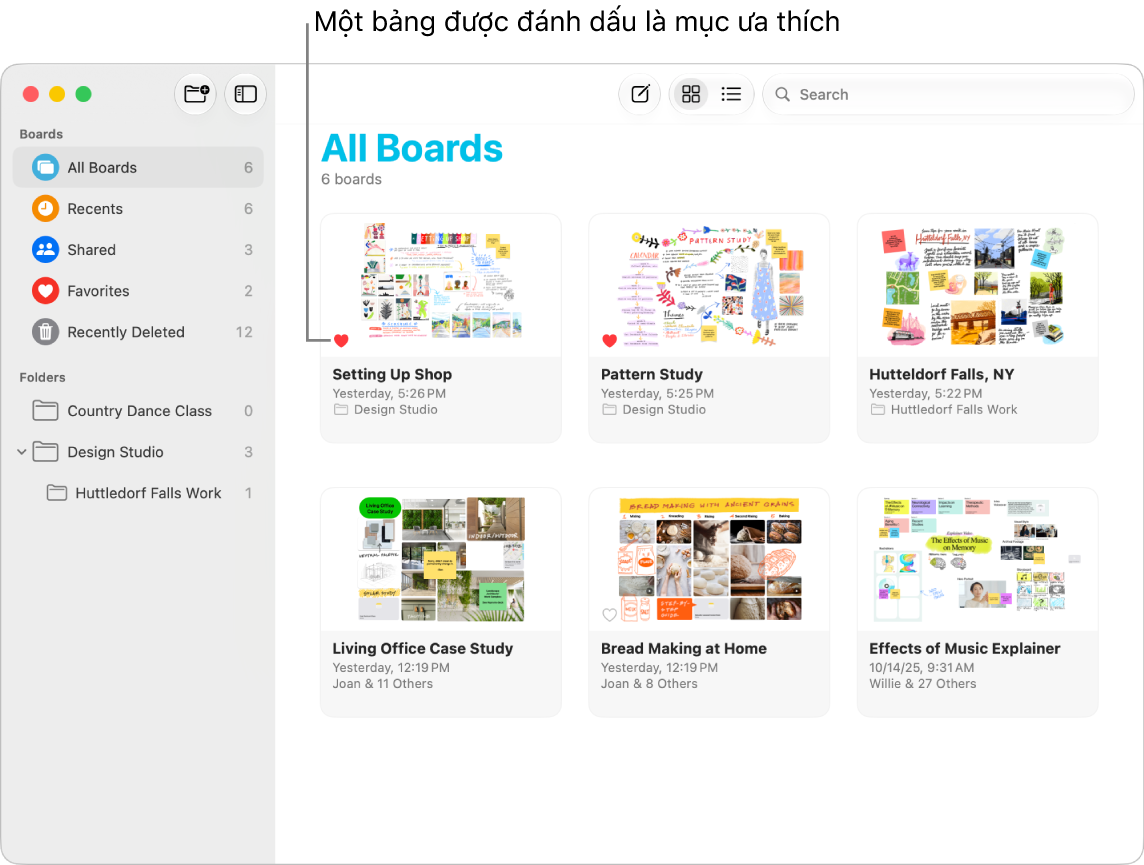
Task: Open the Hutteldorf Falls, NY board thumbnail
Action: pyautogui.click(x=977, y=285)
